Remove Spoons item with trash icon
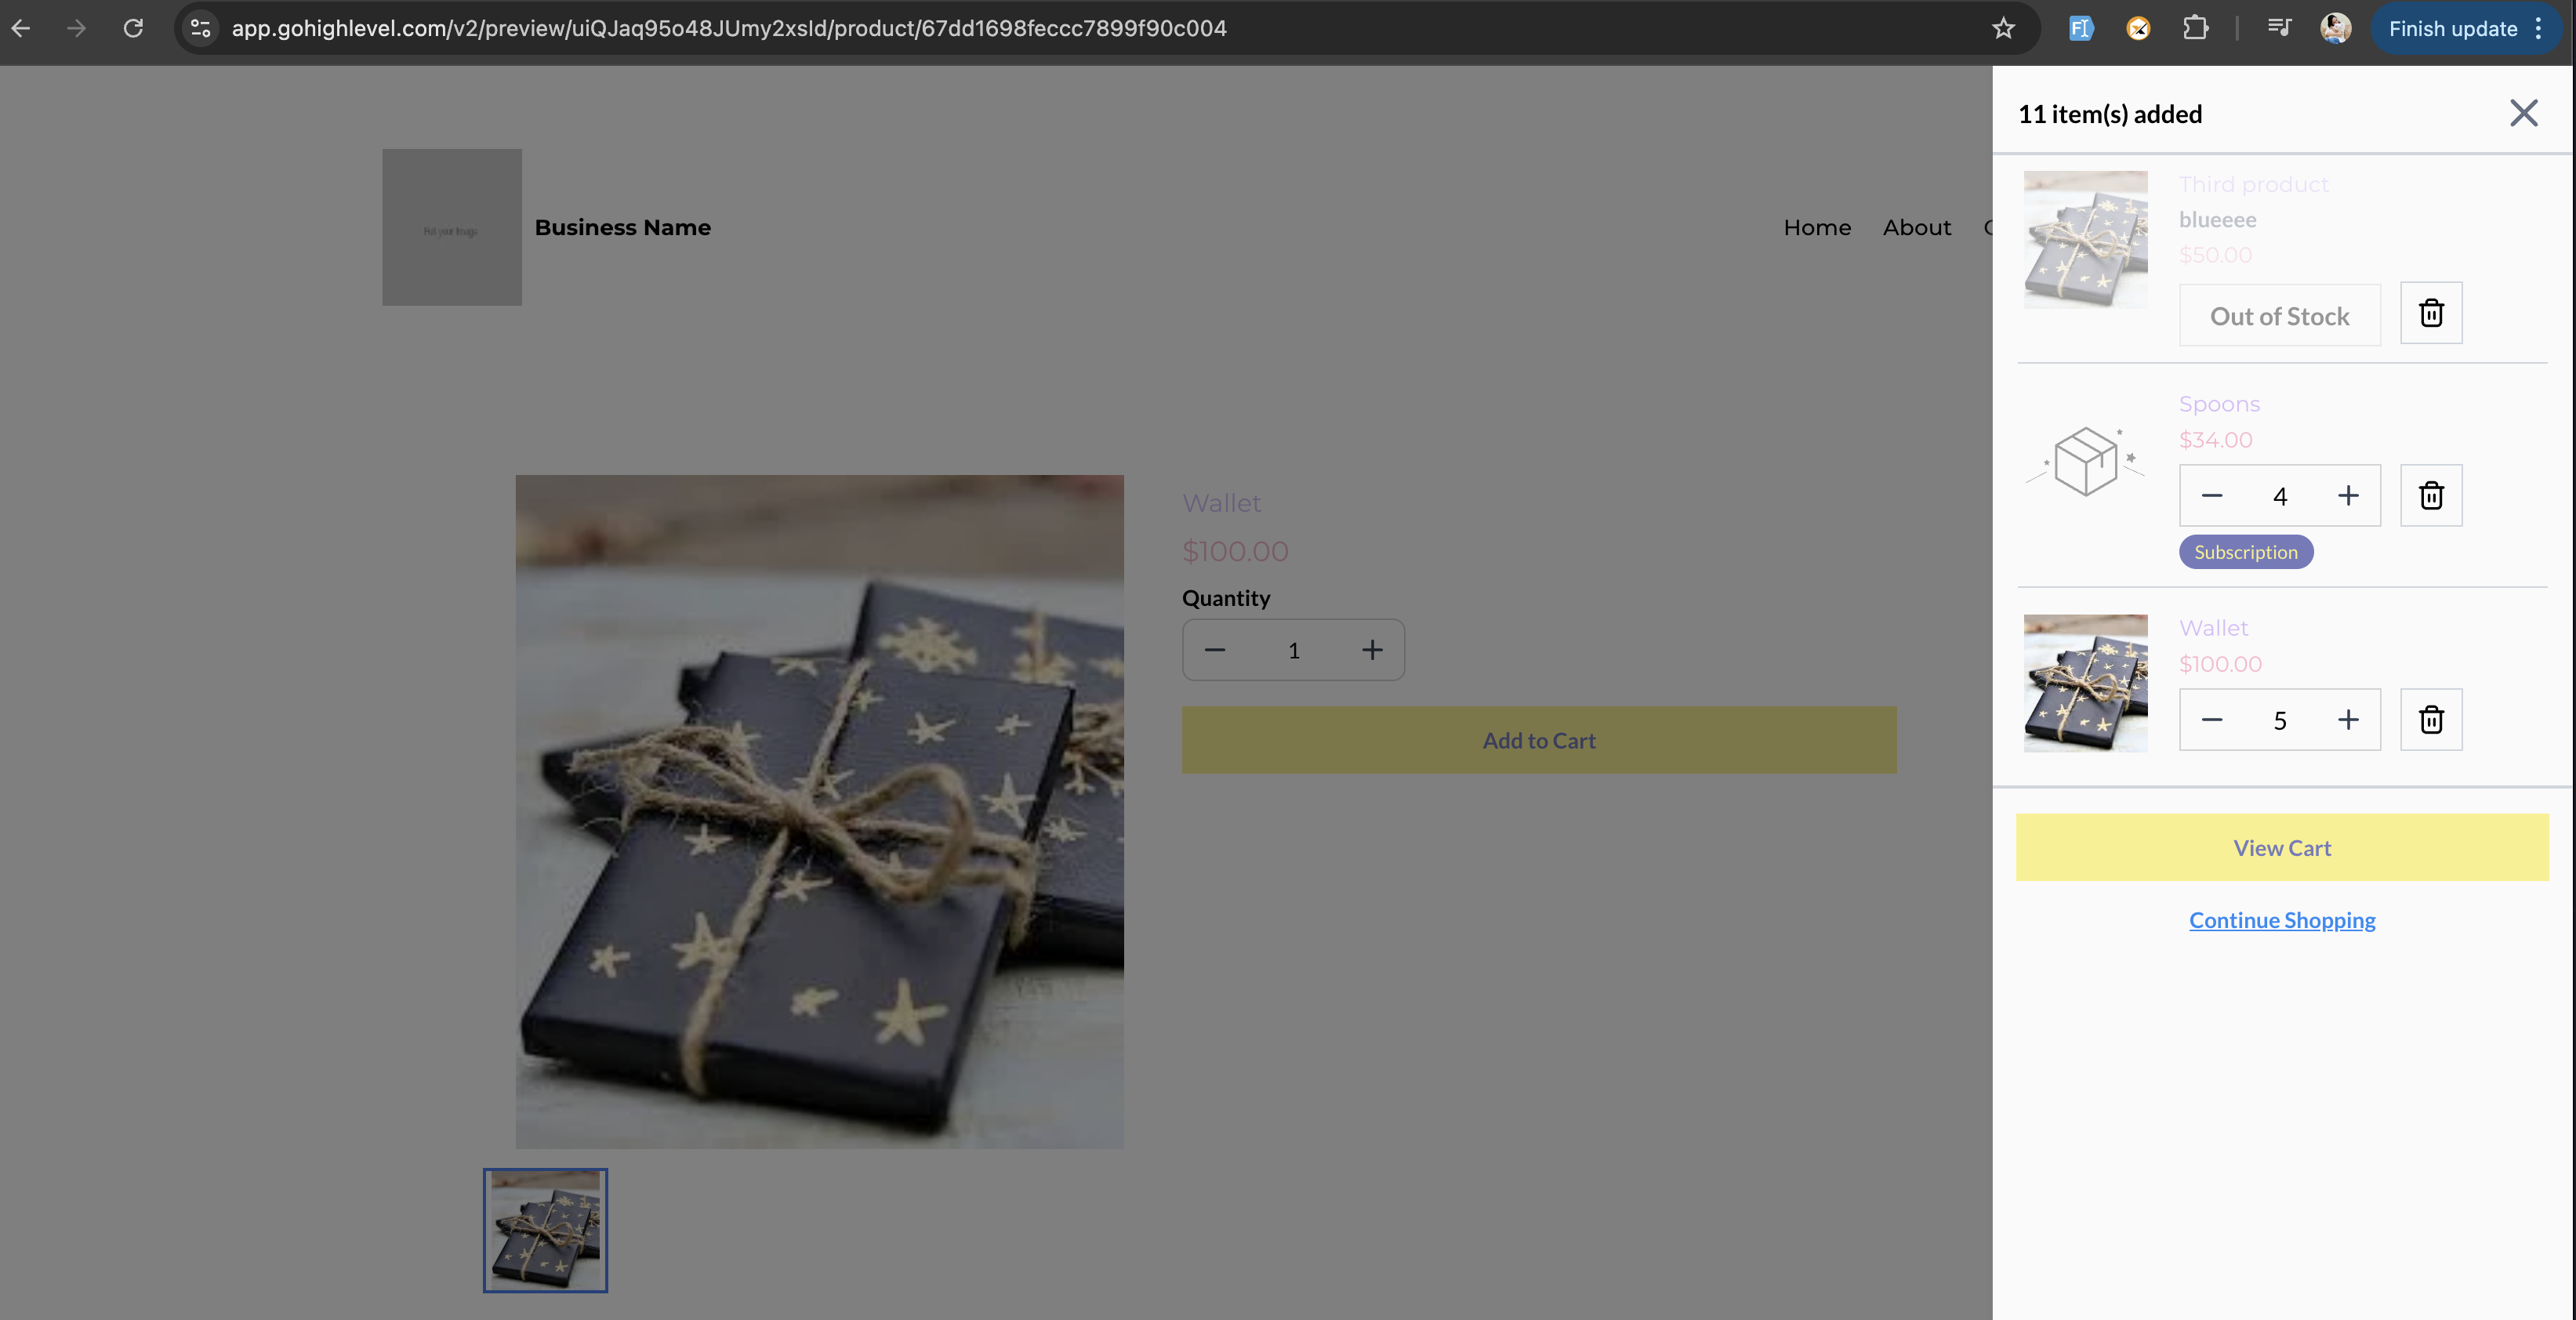The width and height of the screenshot is (2576, 1320). click(2431, 496)
